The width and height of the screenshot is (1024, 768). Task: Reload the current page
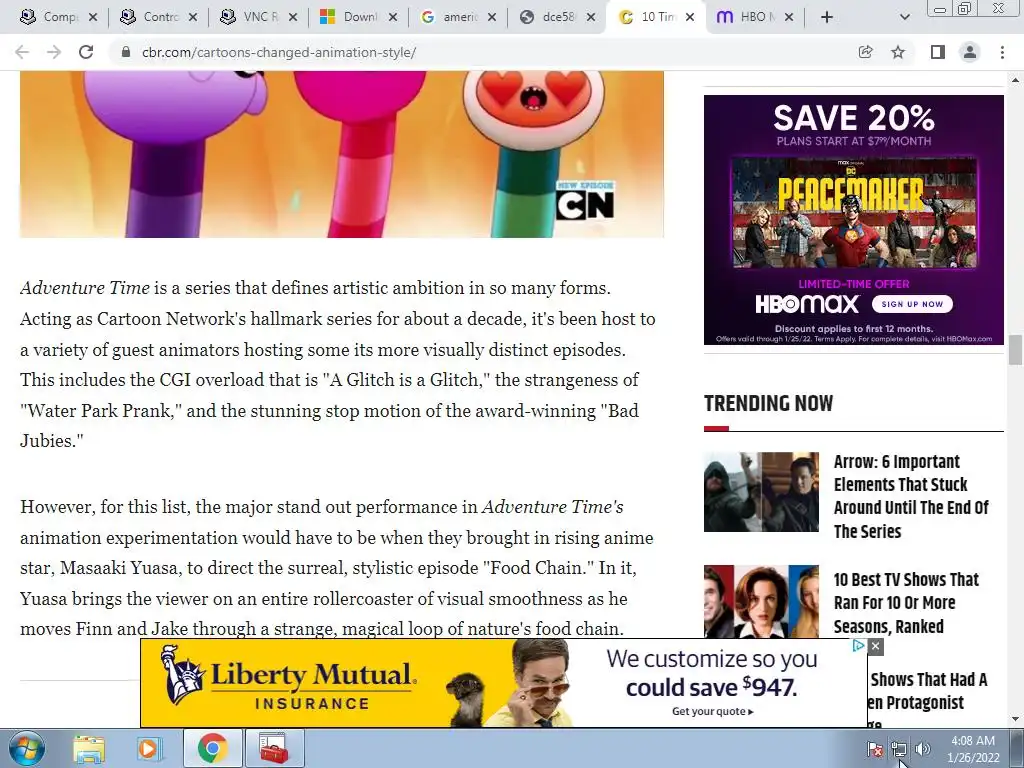pos(86,52)
